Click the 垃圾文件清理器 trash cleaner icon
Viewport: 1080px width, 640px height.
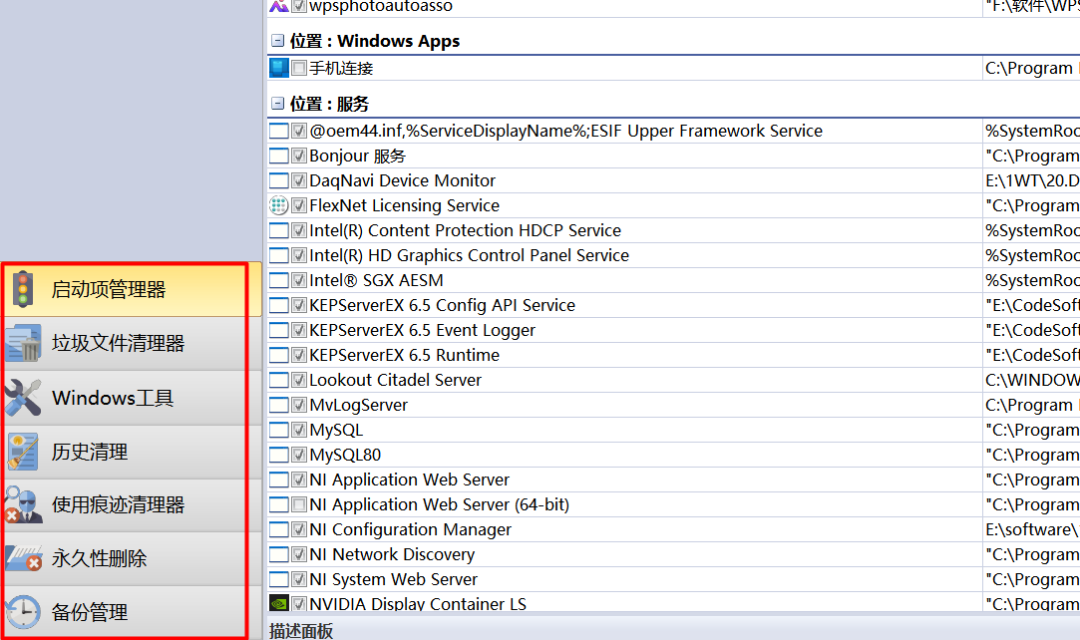(23, 344)
